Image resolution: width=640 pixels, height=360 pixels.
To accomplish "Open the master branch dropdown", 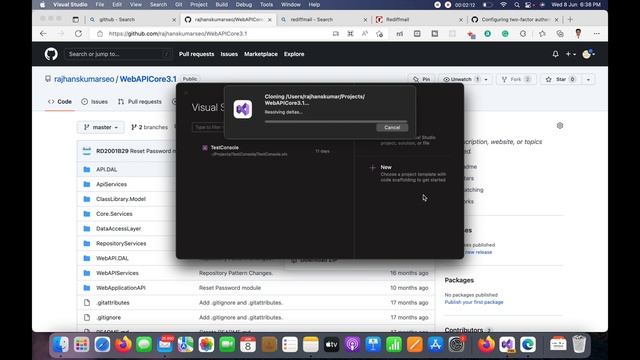I will tap(100, 127).
